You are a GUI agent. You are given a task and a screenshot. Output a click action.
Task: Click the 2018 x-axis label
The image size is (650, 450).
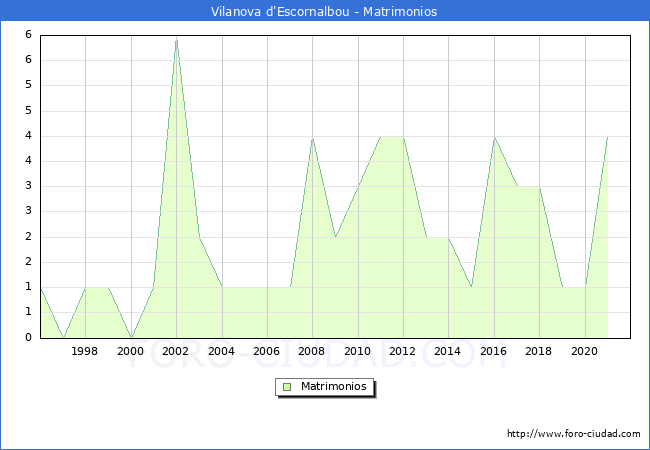click(538, 351)
